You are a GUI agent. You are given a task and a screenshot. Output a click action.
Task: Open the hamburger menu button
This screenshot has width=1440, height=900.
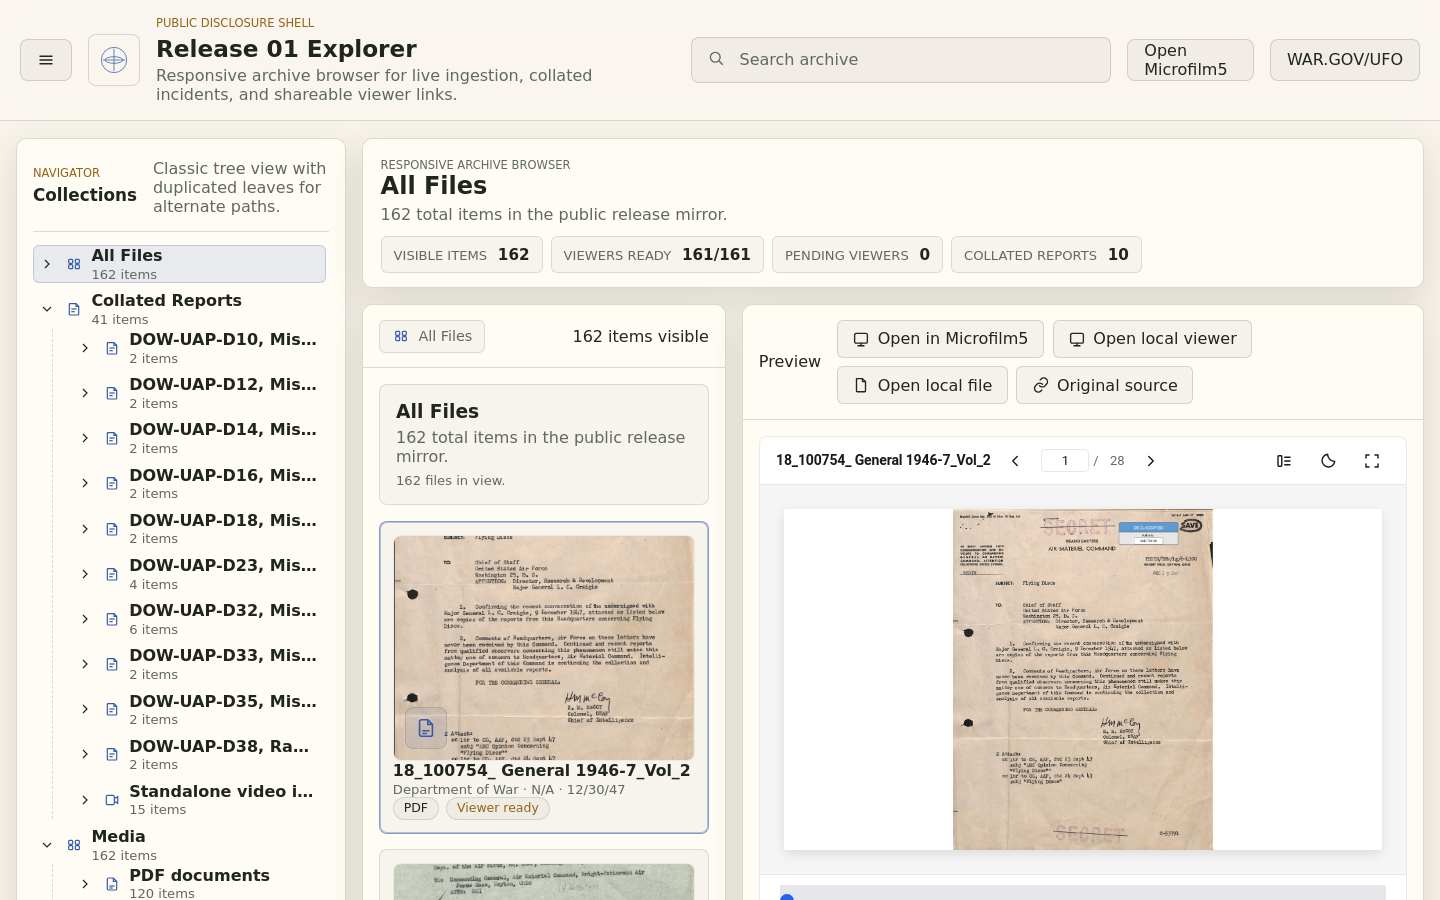tap(46, 60)
